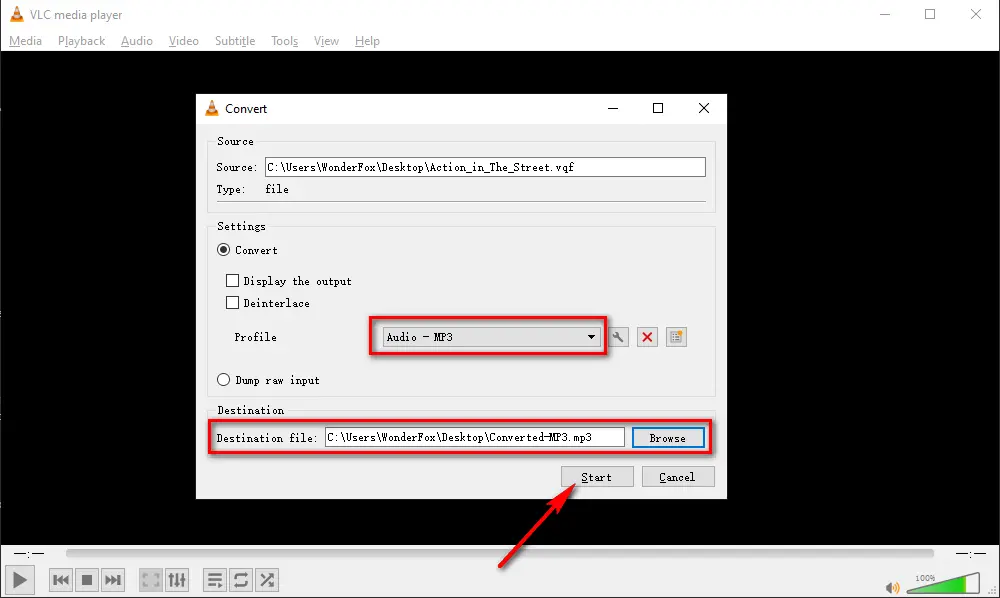Maximize the VLC media player main window
The image size is (1000, 598).
pos(930,14)
